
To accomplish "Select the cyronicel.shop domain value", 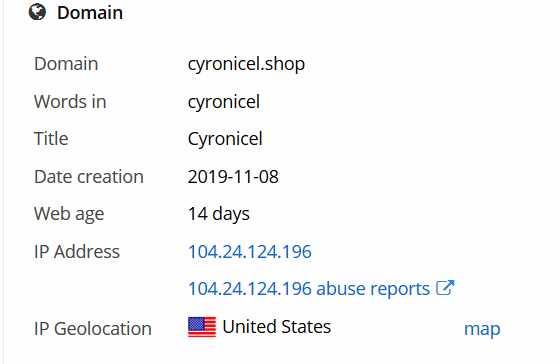I will point(246,64).
